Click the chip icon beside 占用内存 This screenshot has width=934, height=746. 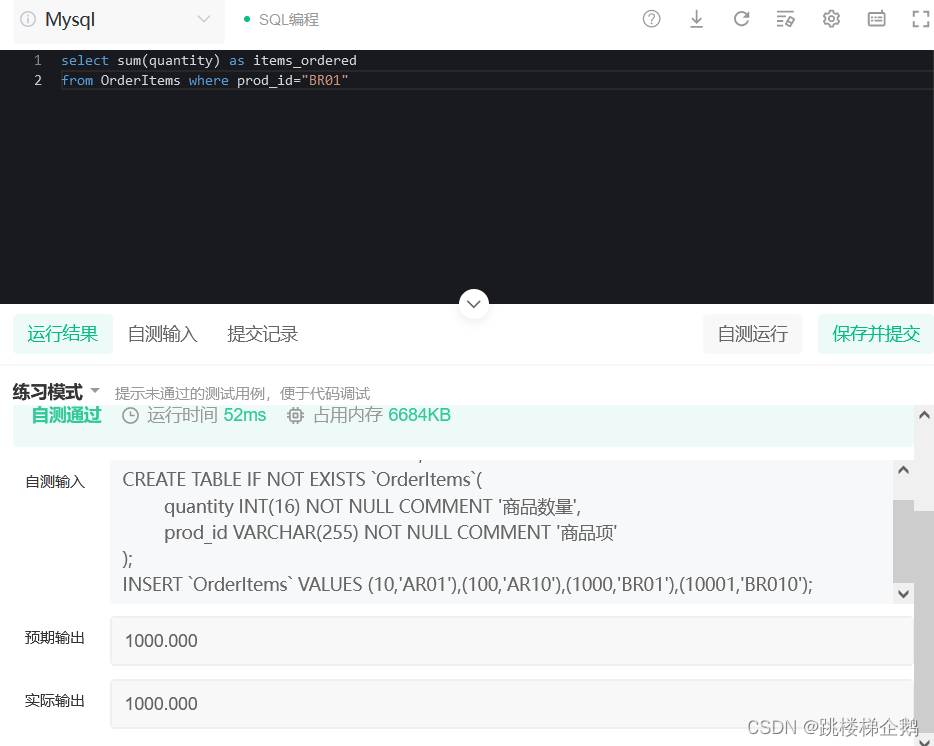point(295,415)
